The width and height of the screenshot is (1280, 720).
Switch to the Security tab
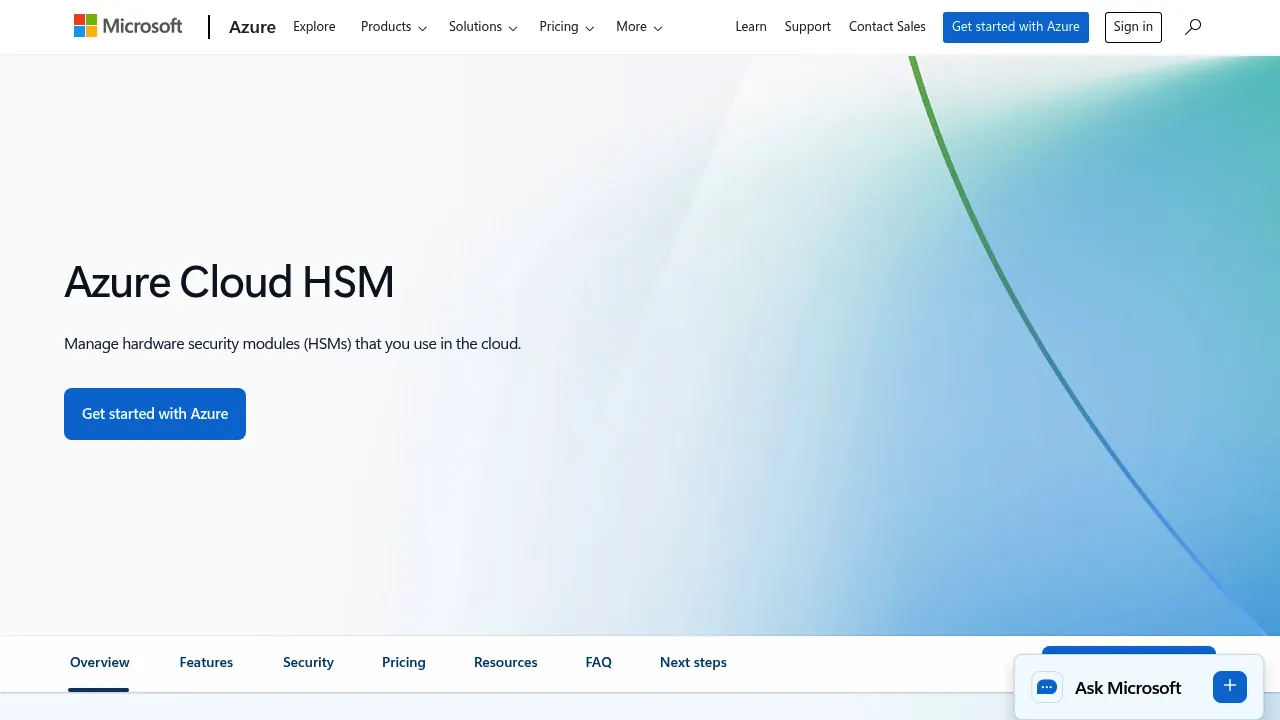click(308, 662)
